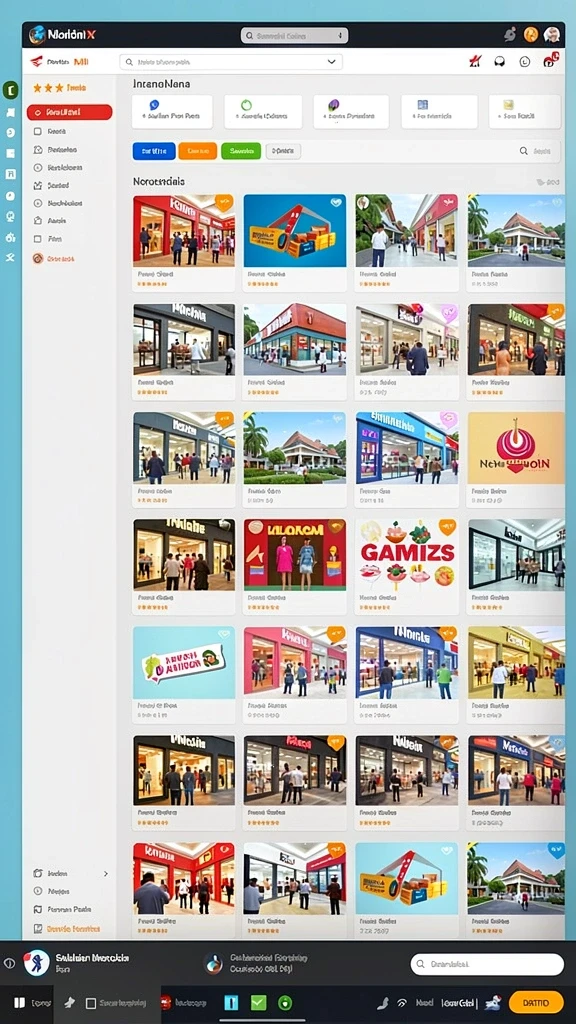The width and height of the screenshot is (576, 1024).
Task: Click the headset support icon
Action: 500,62
